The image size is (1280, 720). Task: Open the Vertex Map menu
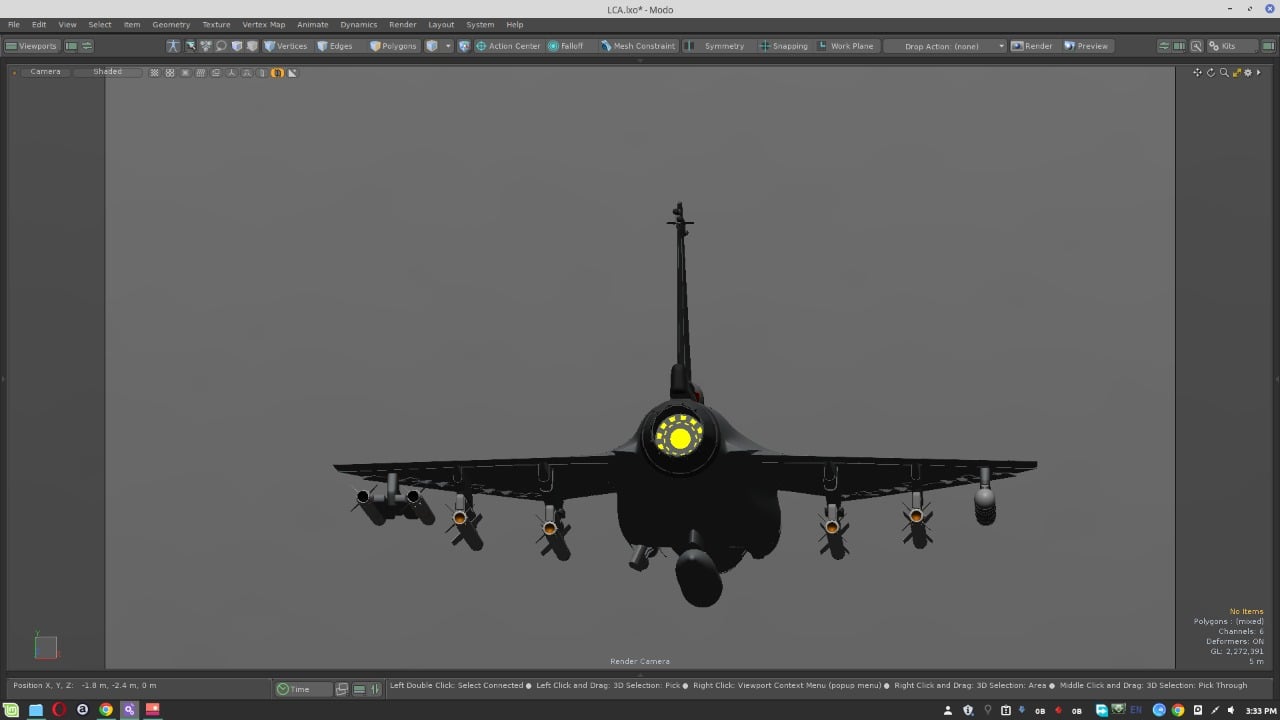(x=263, y=24)
